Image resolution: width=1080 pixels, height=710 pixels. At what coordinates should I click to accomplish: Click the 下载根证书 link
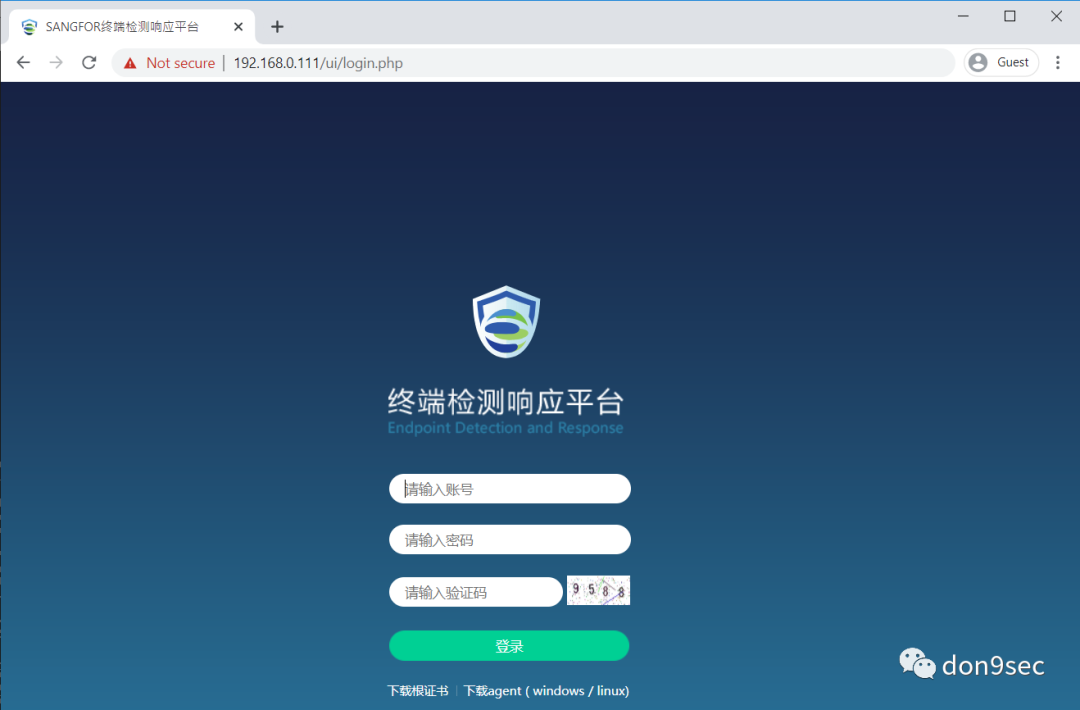[x=417, y=691]
